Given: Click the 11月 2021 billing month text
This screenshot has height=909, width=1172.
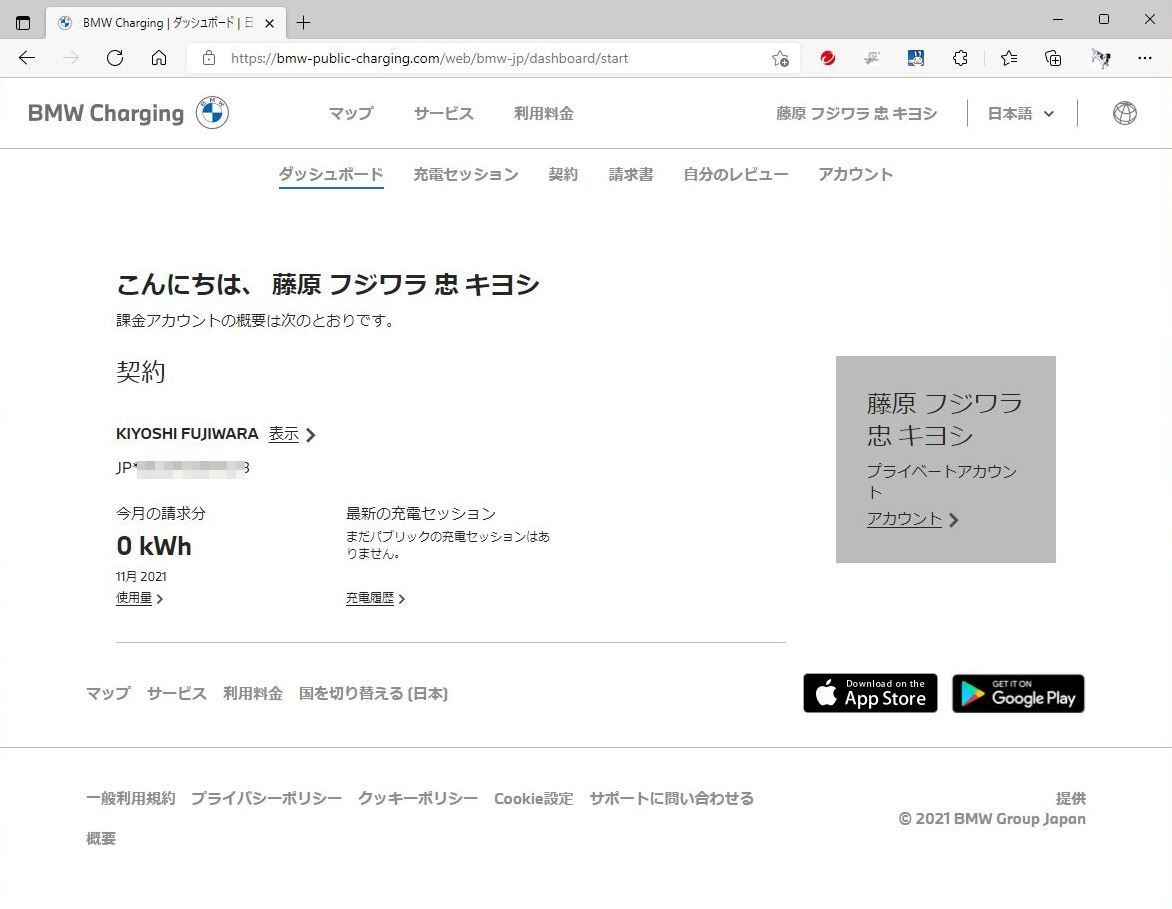Looking at the screenshot, I should 141,576.
